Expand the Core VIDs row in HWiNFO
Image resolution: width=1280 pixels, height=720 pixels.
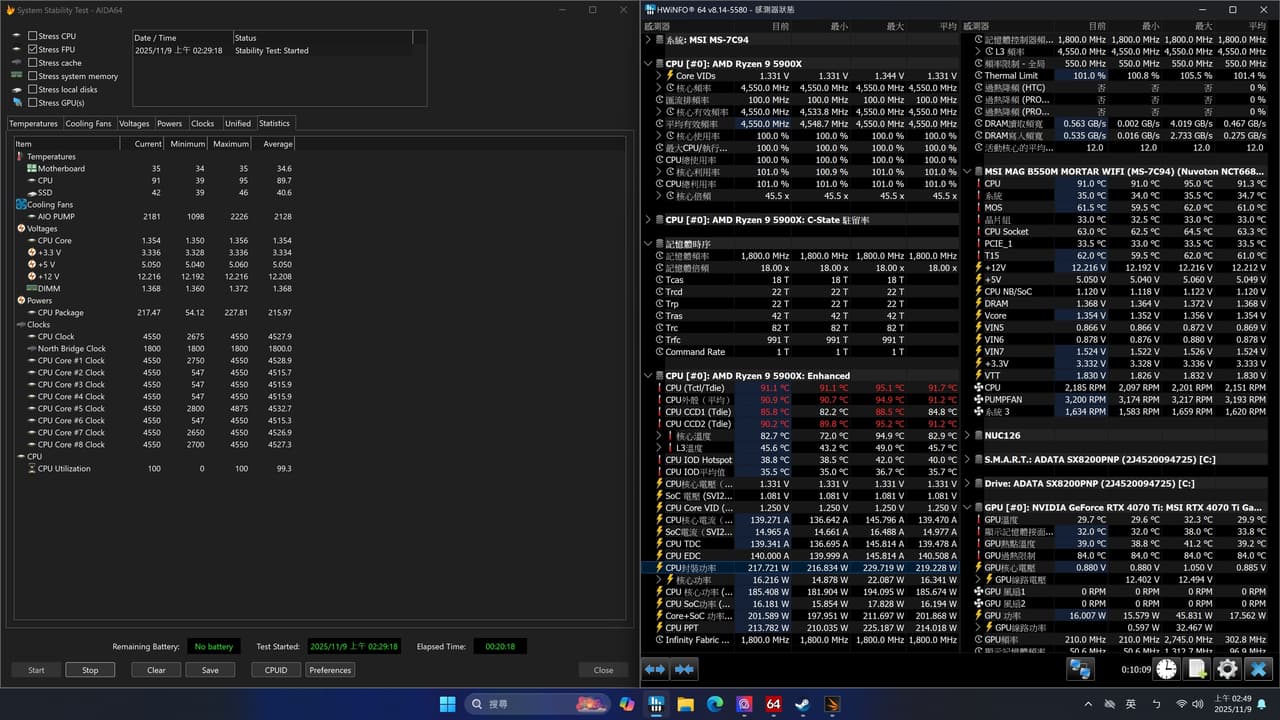tap(658, 75)
